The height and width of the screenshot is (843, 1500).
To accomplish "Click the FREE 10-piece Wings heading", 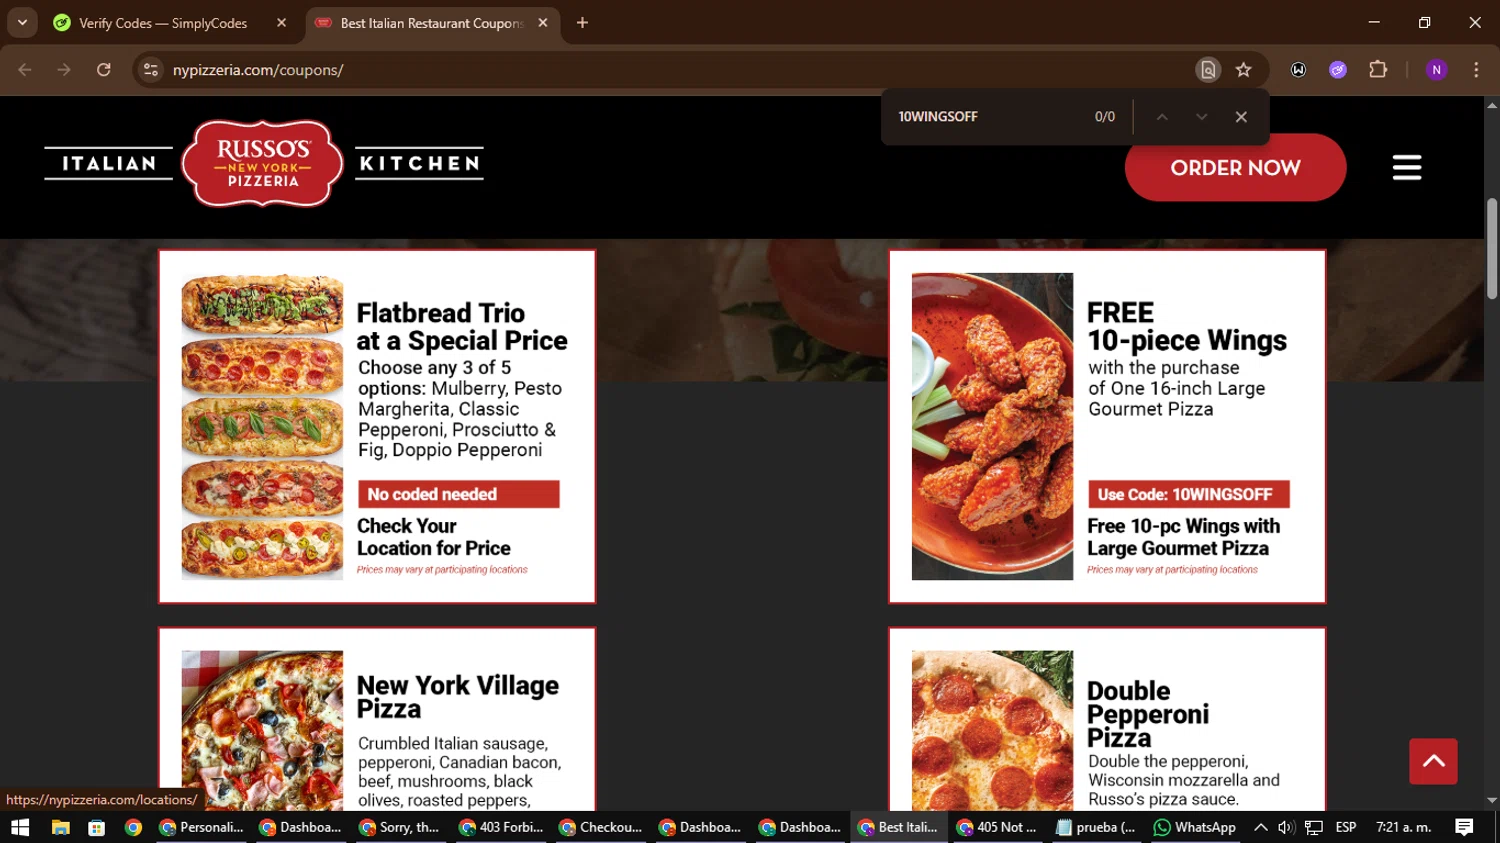I will pos(1187,327).
